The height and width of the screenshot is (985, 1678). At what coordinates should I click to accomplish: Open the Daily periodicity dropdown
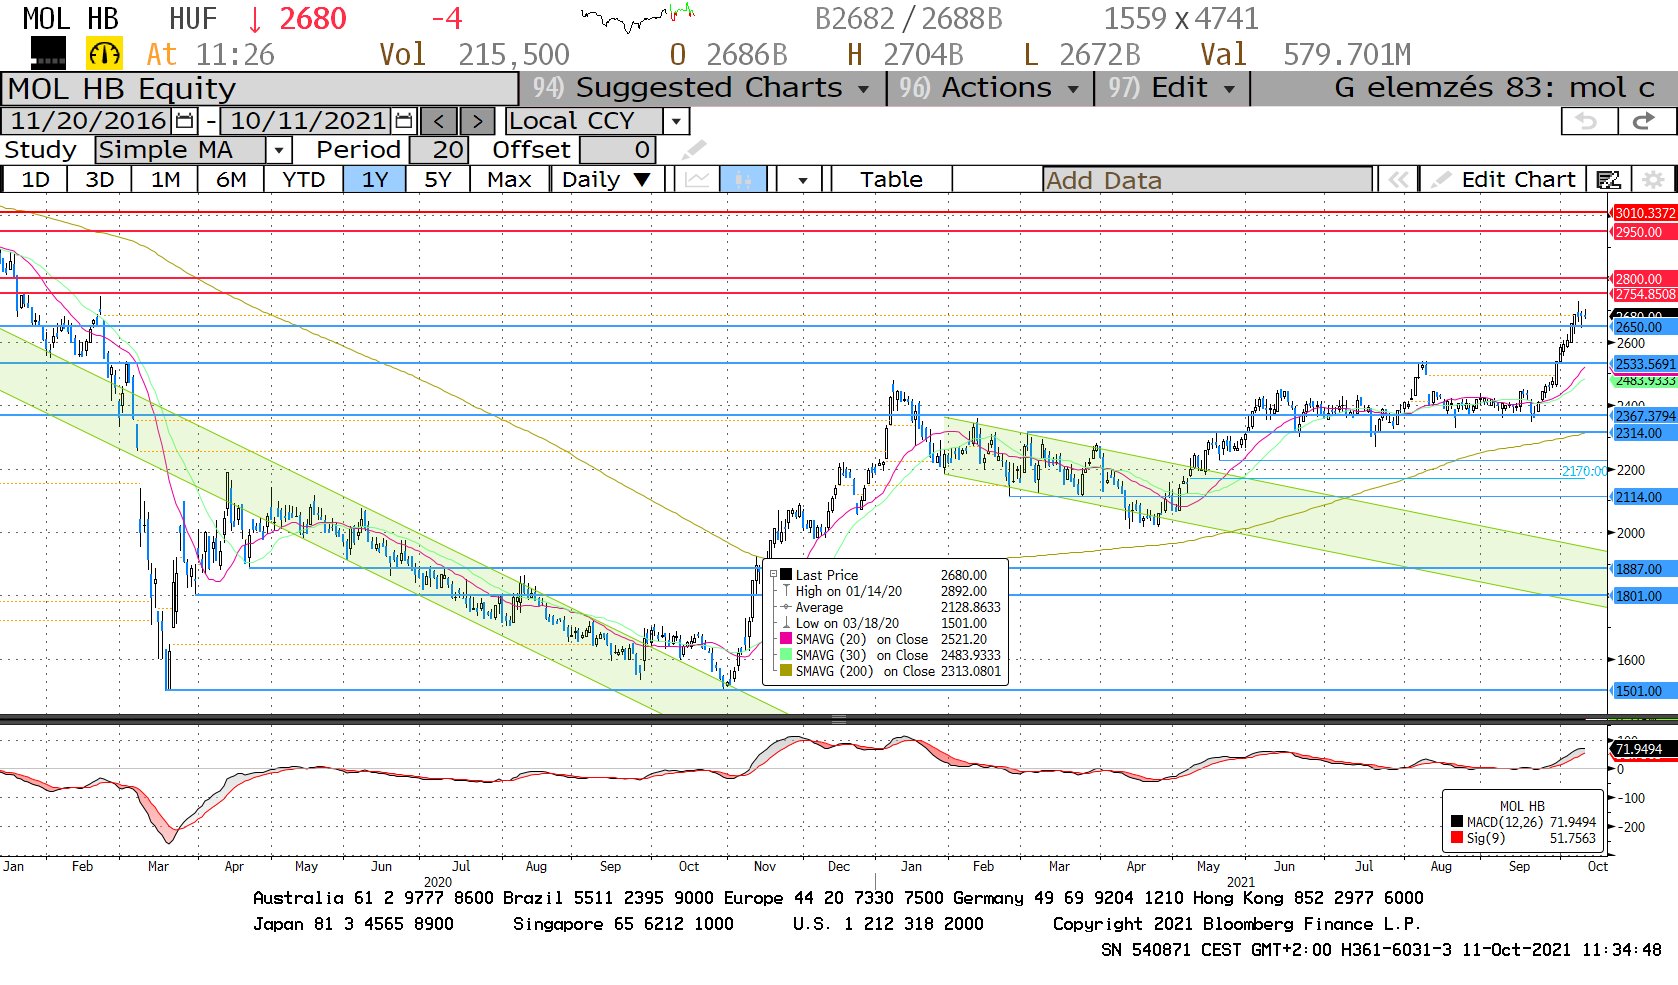(x=606, y=180)
